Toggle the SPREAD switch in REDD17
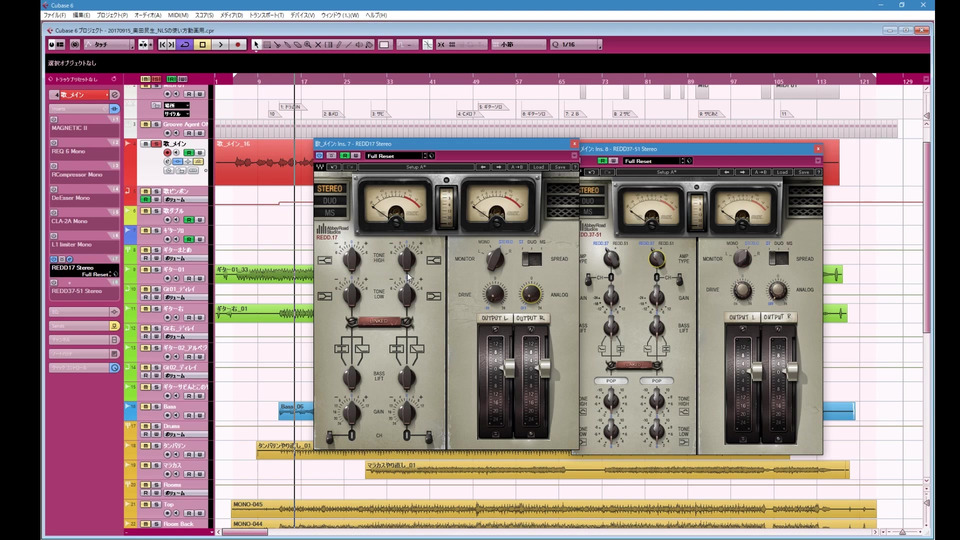Screen dimensions: 960x540 click(531, 259)
